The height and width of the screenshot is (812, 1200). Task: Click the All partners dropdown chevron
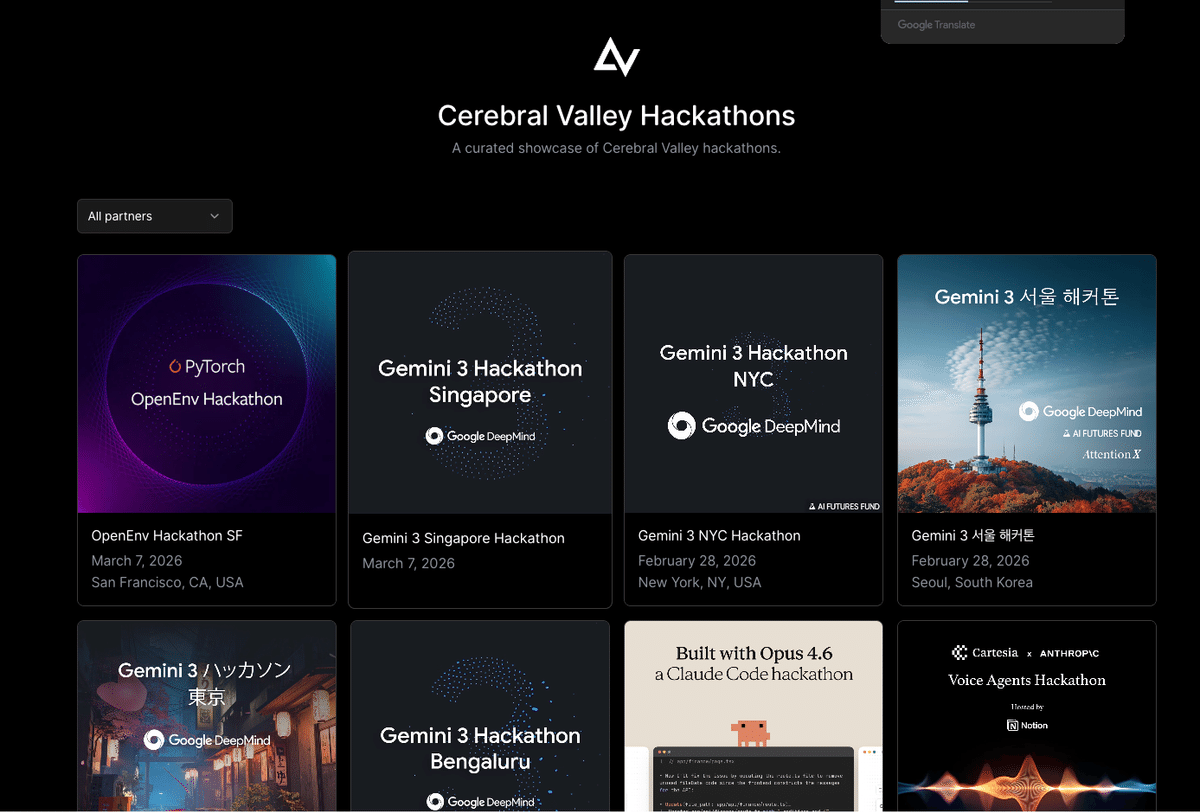(x=214, y=216)
